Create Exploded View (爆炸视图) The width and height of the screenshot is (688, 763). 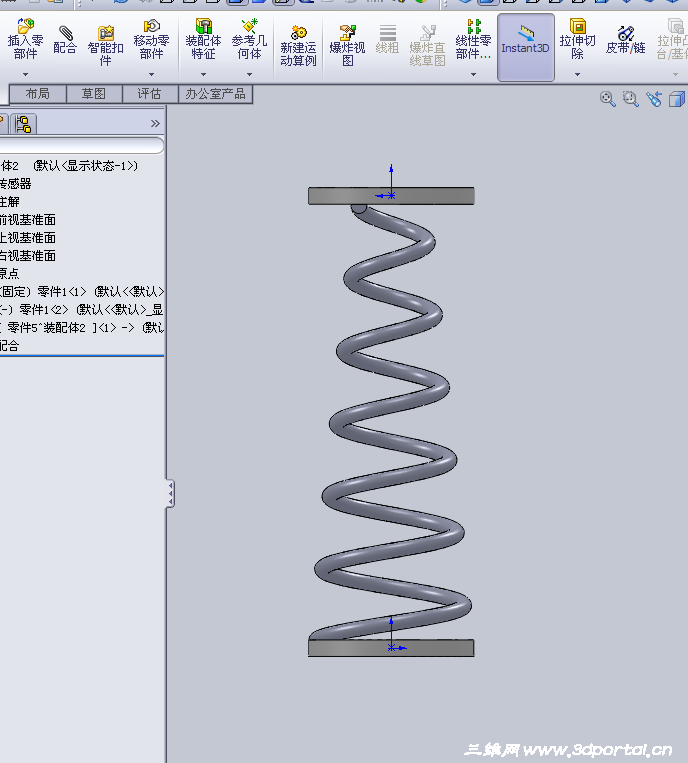click(x=347, y=46)
